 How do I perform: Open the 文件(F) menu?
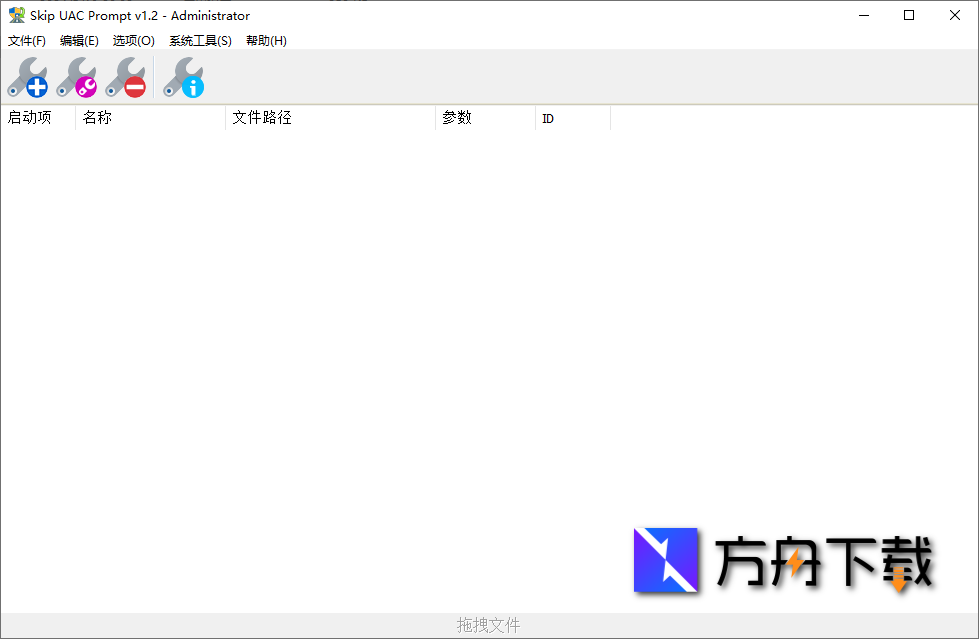27,41
